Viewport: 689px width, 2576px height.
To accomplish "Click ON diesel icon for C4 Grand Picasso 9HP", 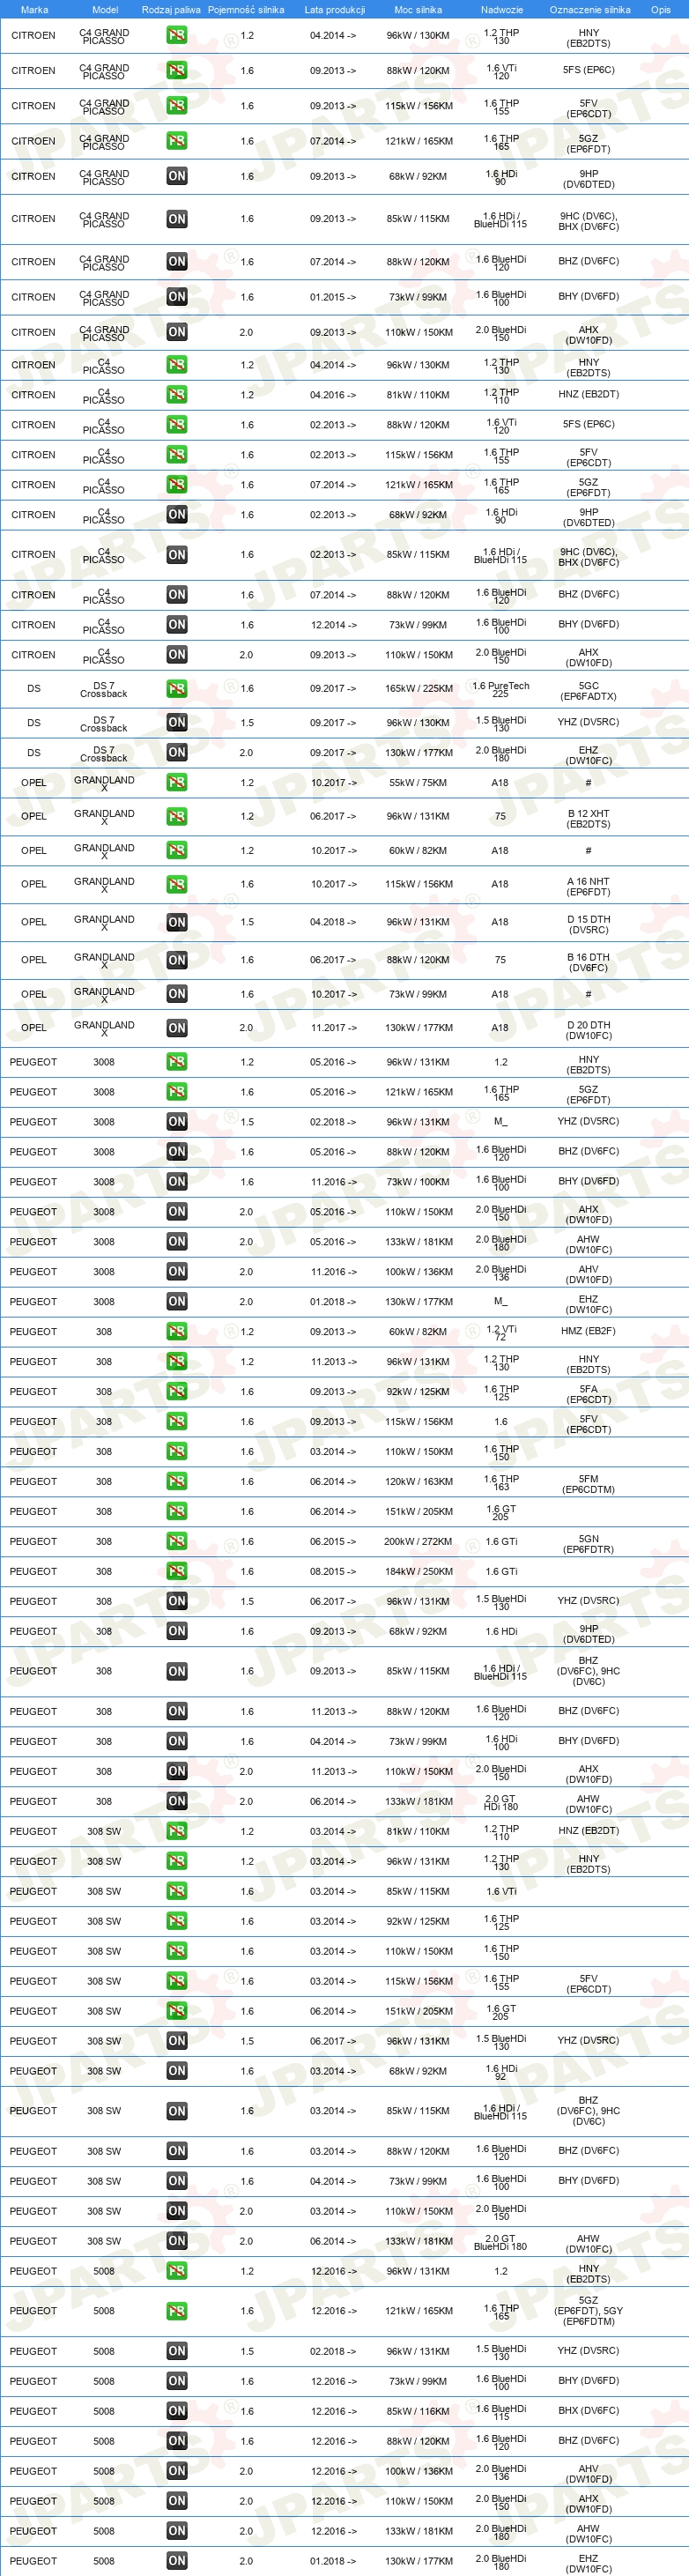I will tap(177, 176).
